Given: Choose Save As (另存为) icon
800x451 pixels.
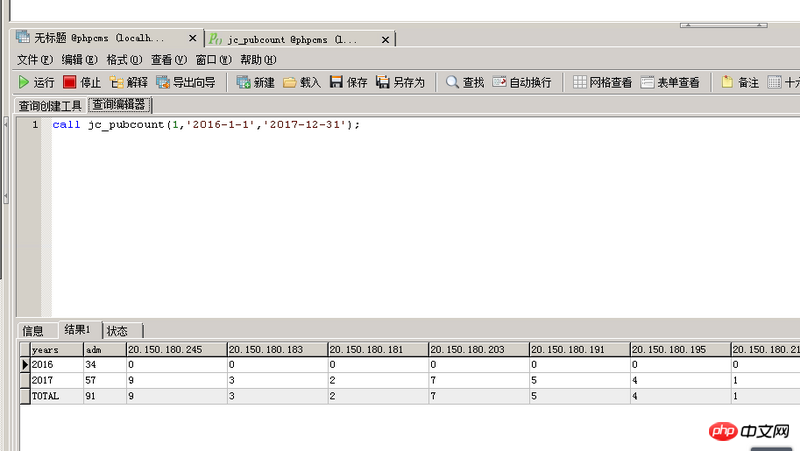Looking at the screenshot, I should click(383, 82).
